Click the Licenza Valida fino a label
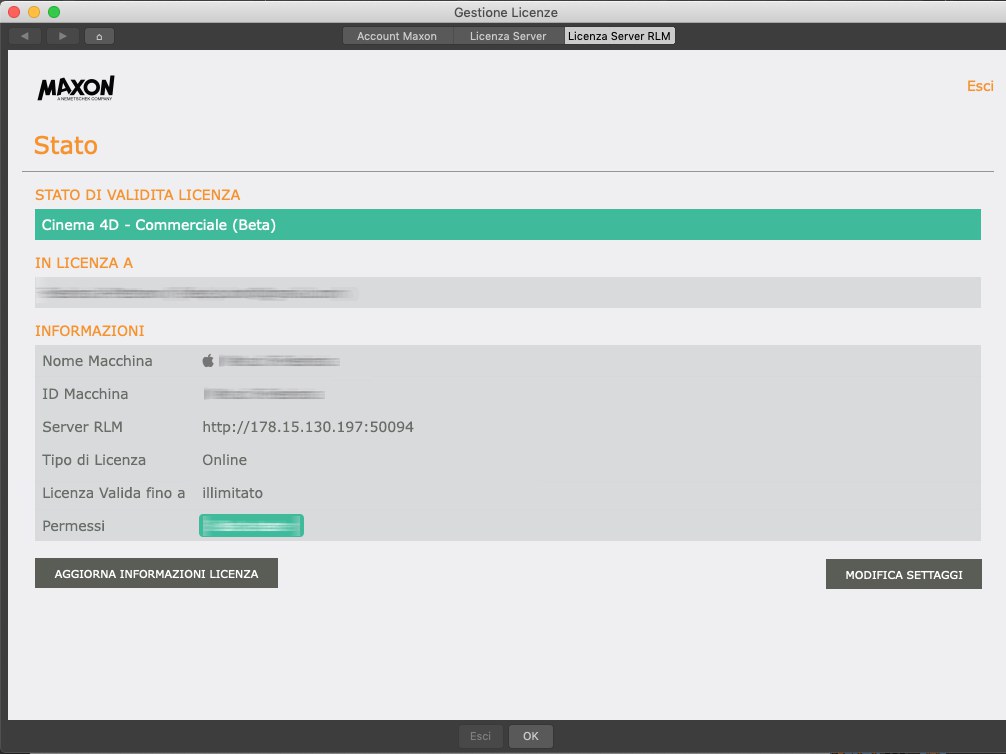 (x=114, y=493)
